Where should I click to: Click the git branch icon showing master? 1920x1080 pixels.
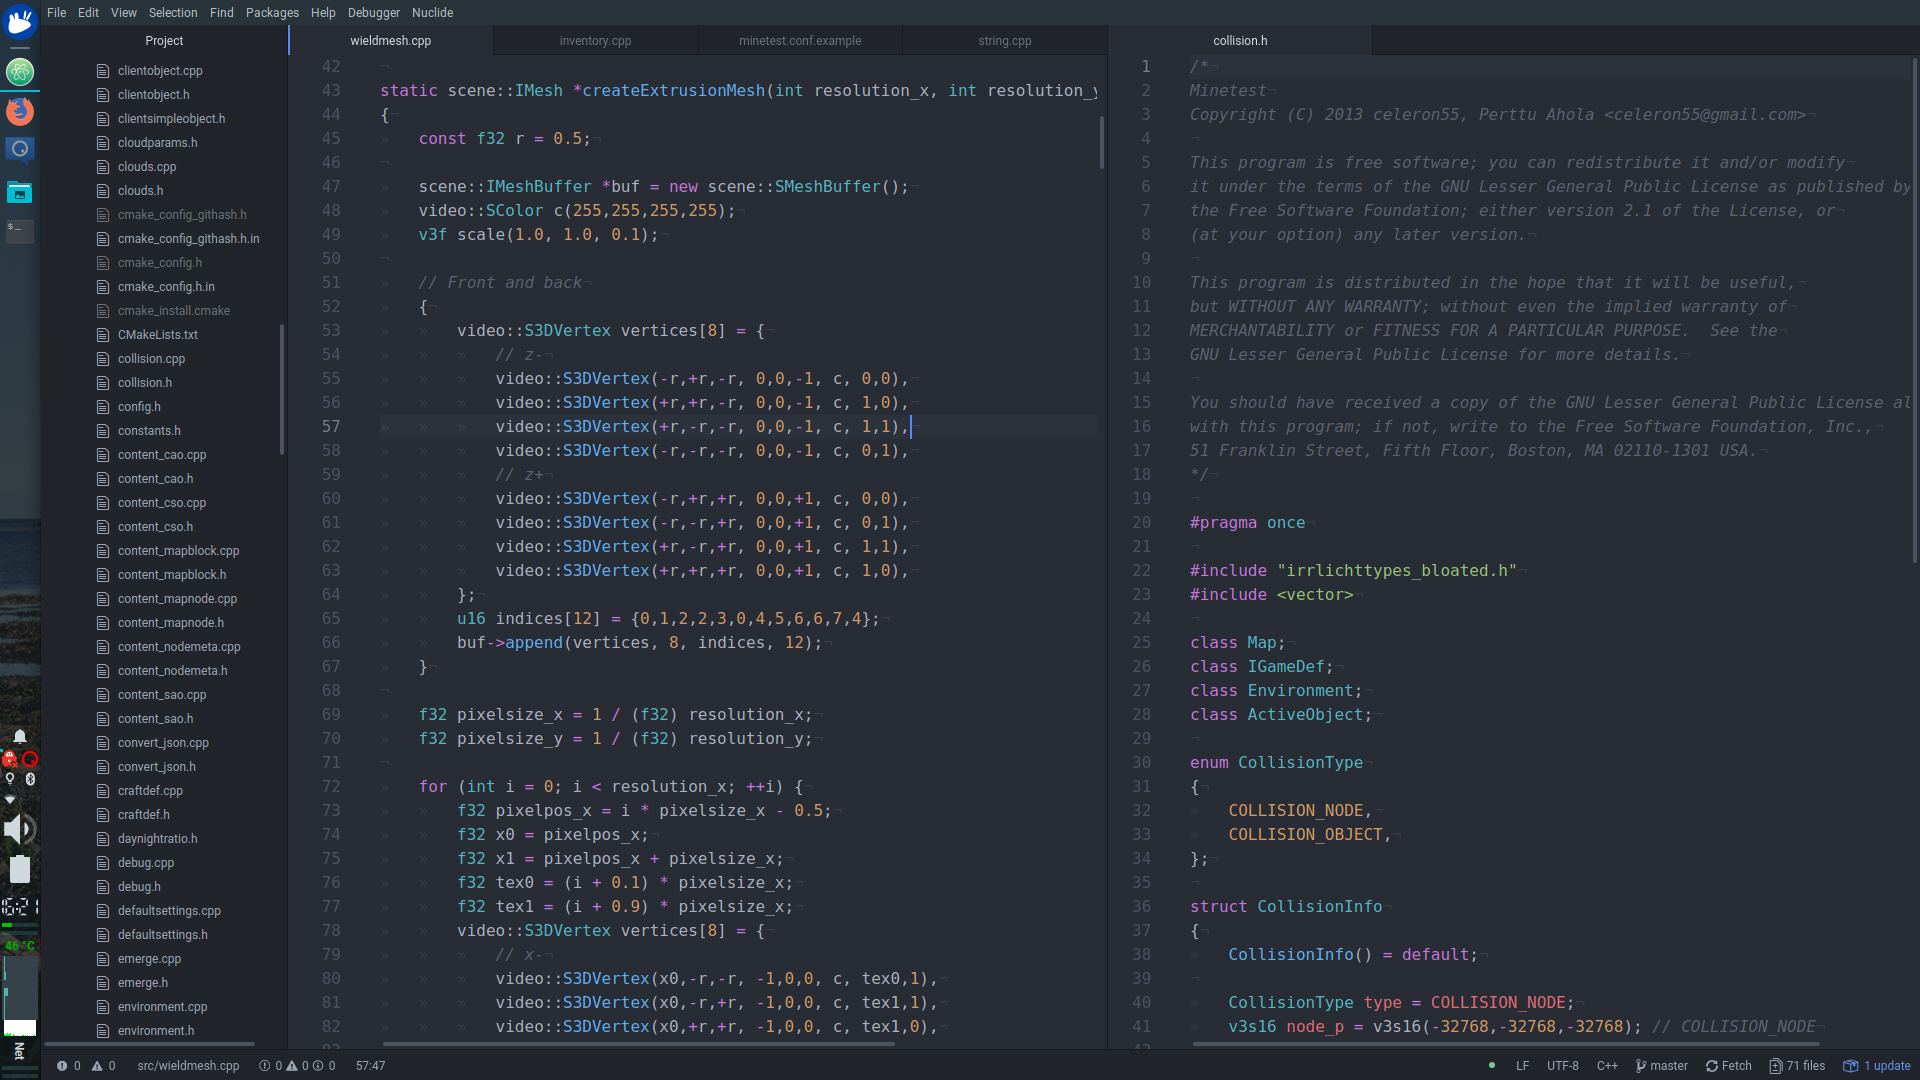point(1661,1066)
